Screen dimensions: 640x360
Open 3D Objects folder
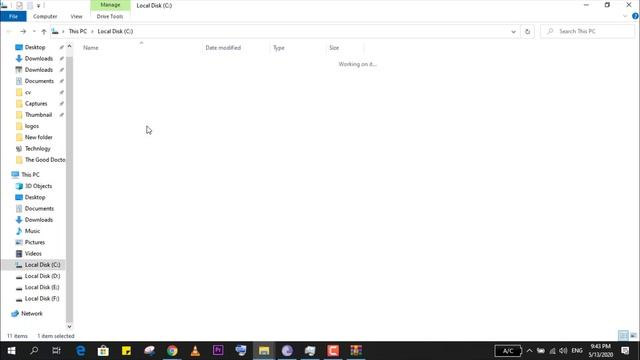pyautogui.click(x=38, y=186)
